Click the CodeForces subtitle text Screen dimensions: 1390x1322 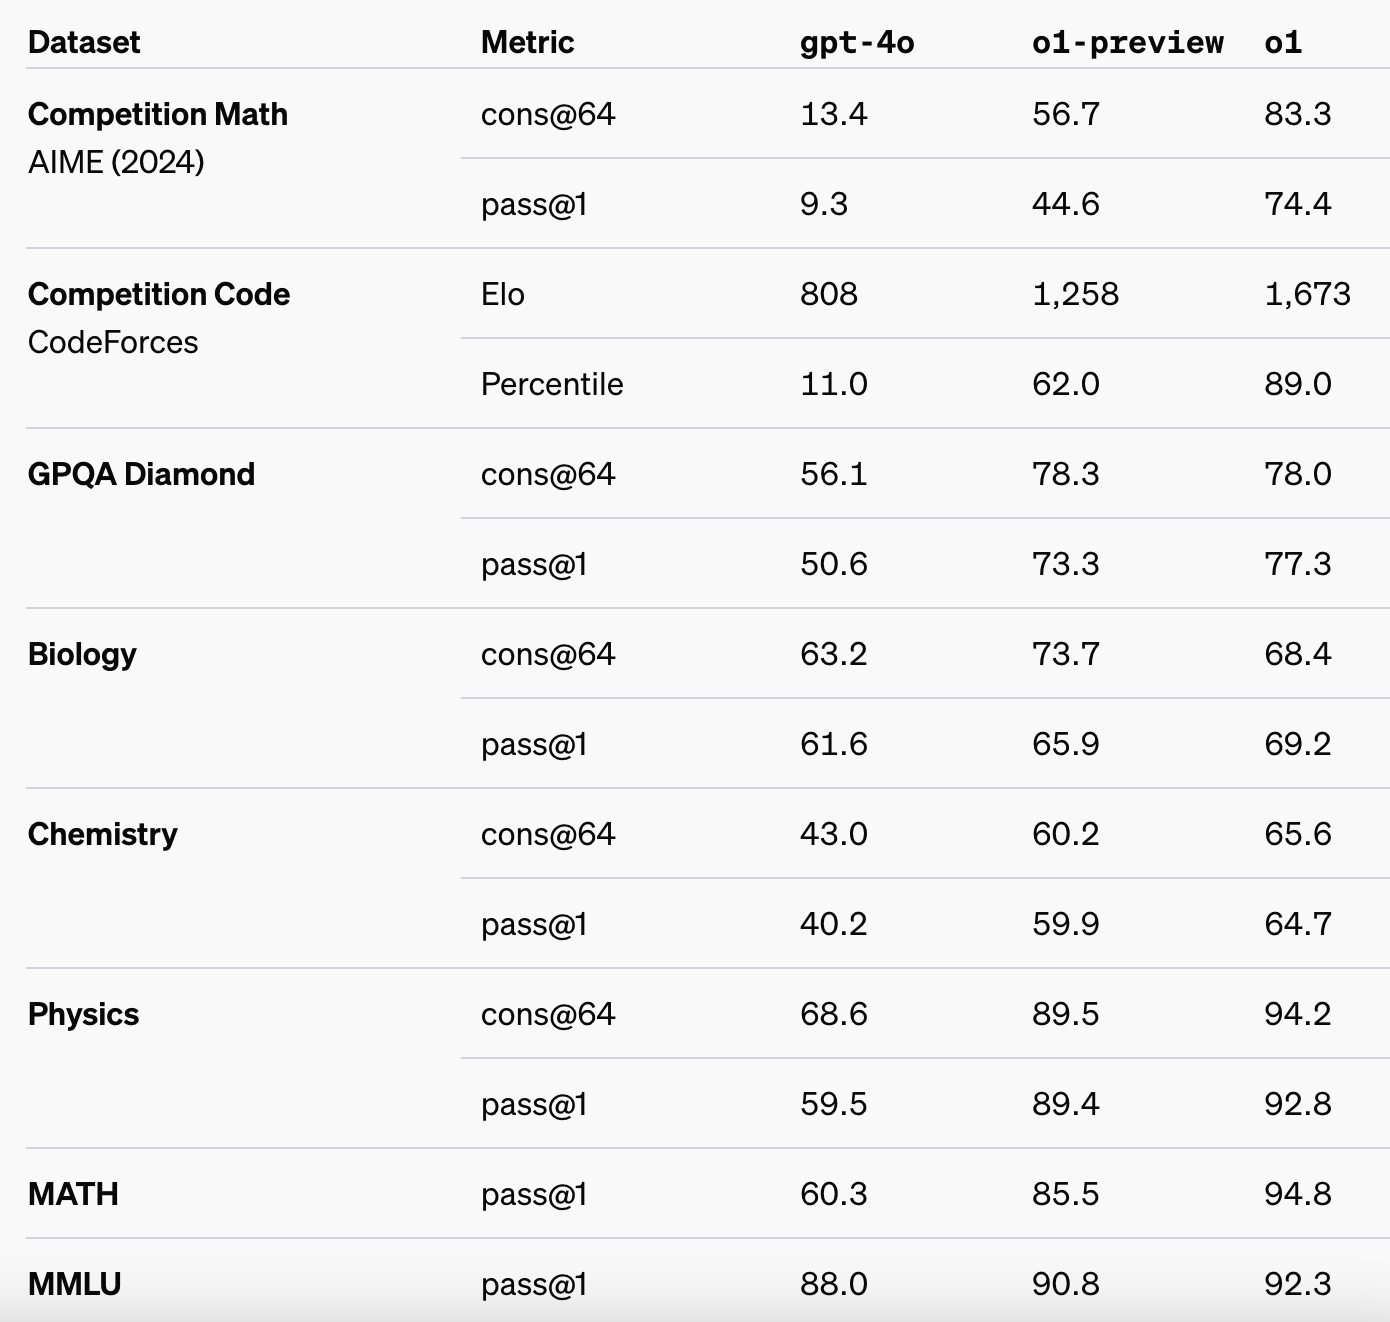[x=113, y=342]
